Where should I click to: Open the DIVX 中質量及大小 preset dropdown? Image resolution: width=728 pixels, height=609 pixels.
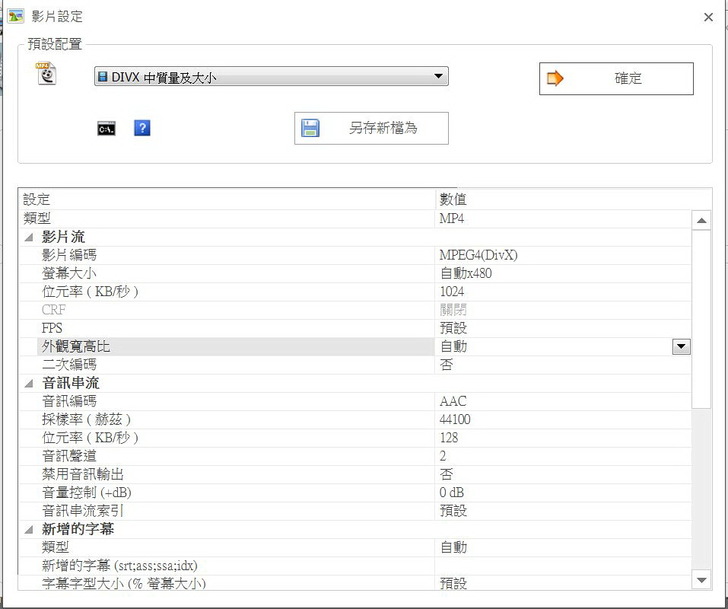tap(270, 77)
